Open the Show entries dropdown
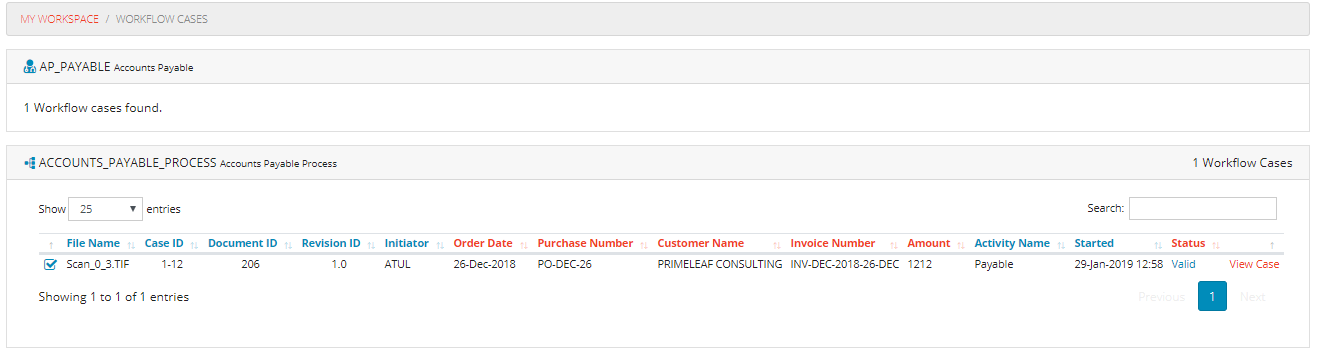The width and height of the screenshot is (1319, 360). (x=105, y=209)
